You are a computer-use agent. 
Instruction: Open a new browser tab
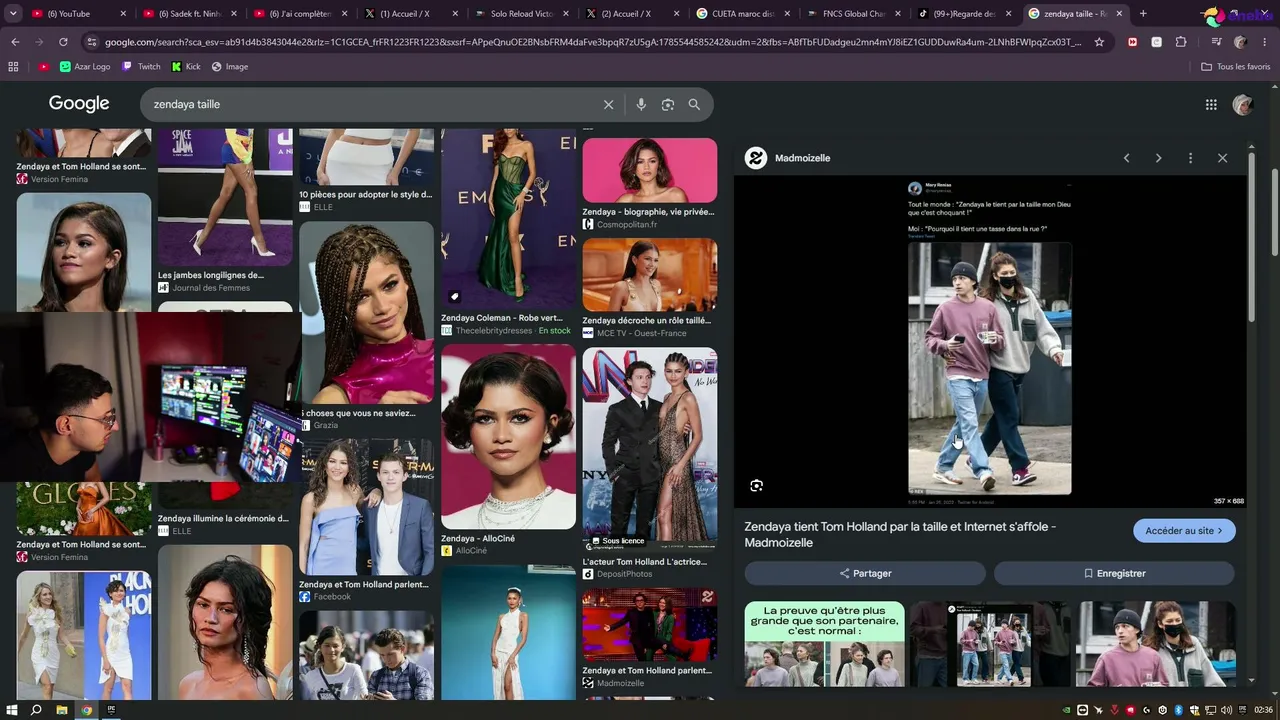coord(1143,14)
